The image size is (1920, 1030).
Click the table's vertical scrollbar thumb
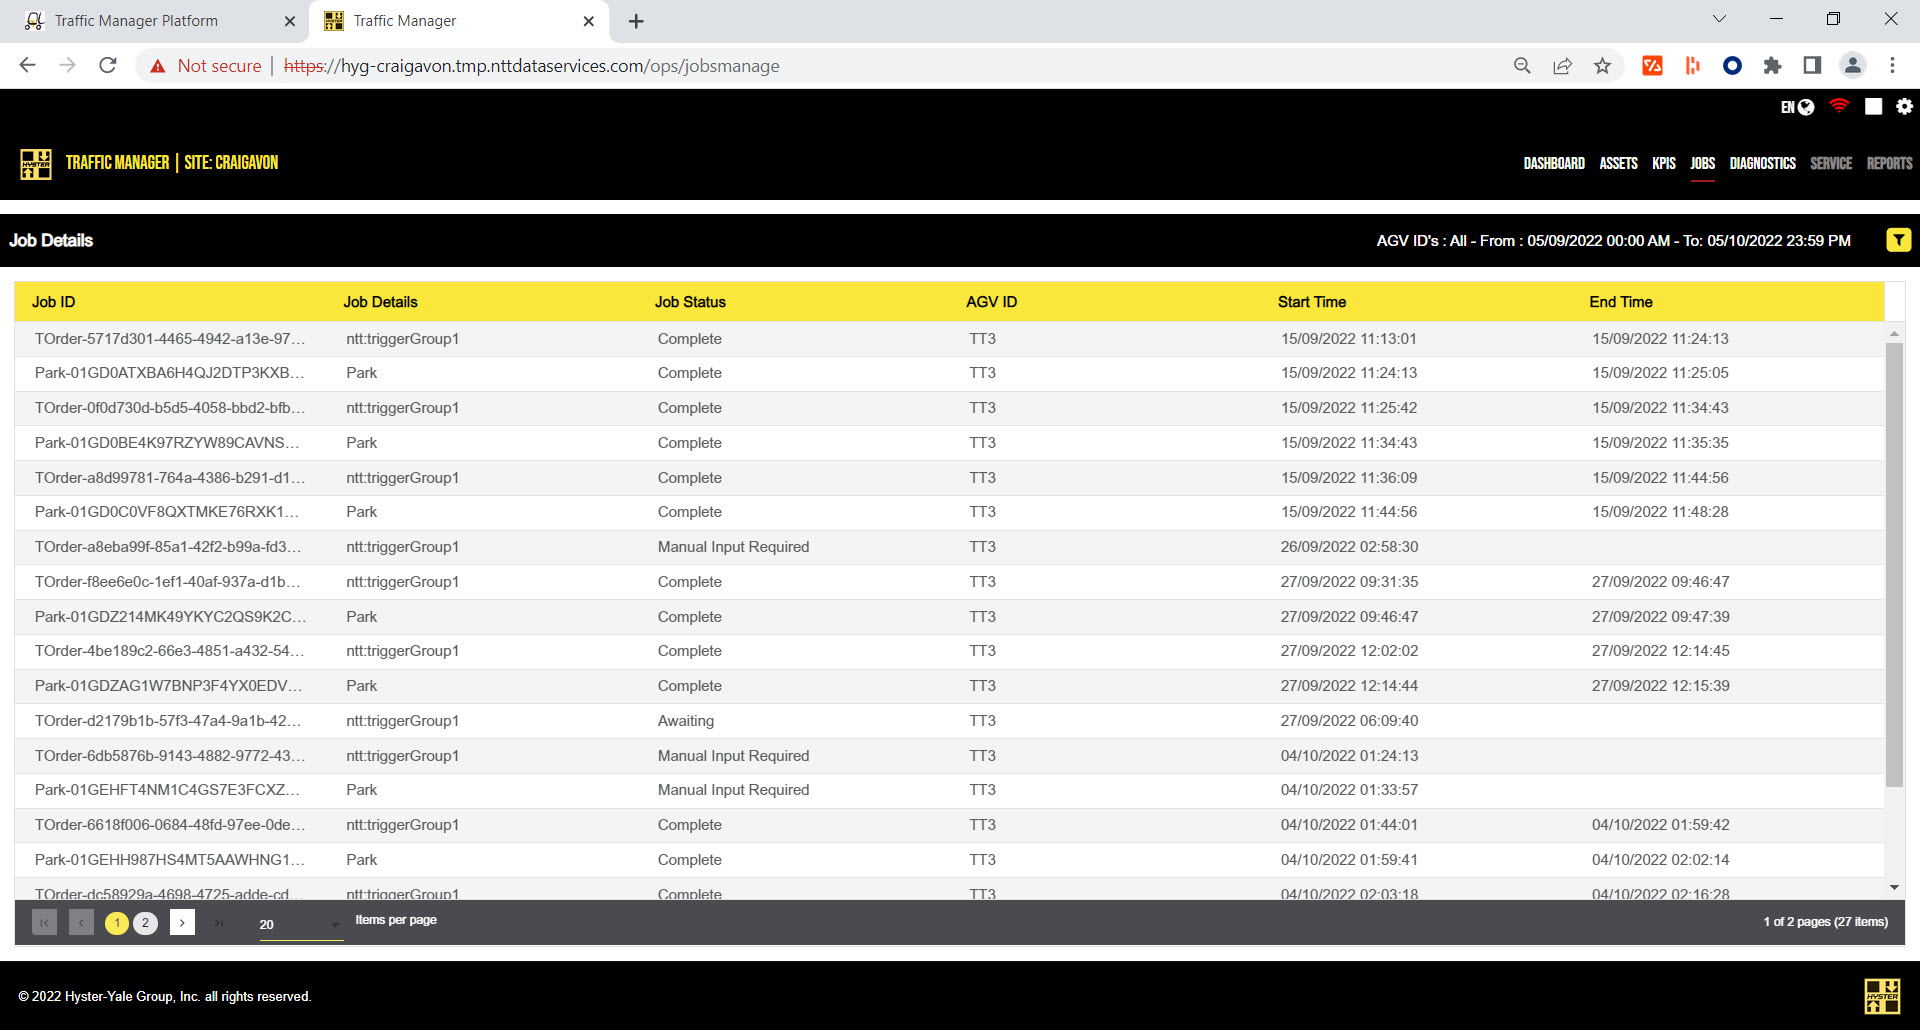pyautogui.click(x=1894, y=560)
